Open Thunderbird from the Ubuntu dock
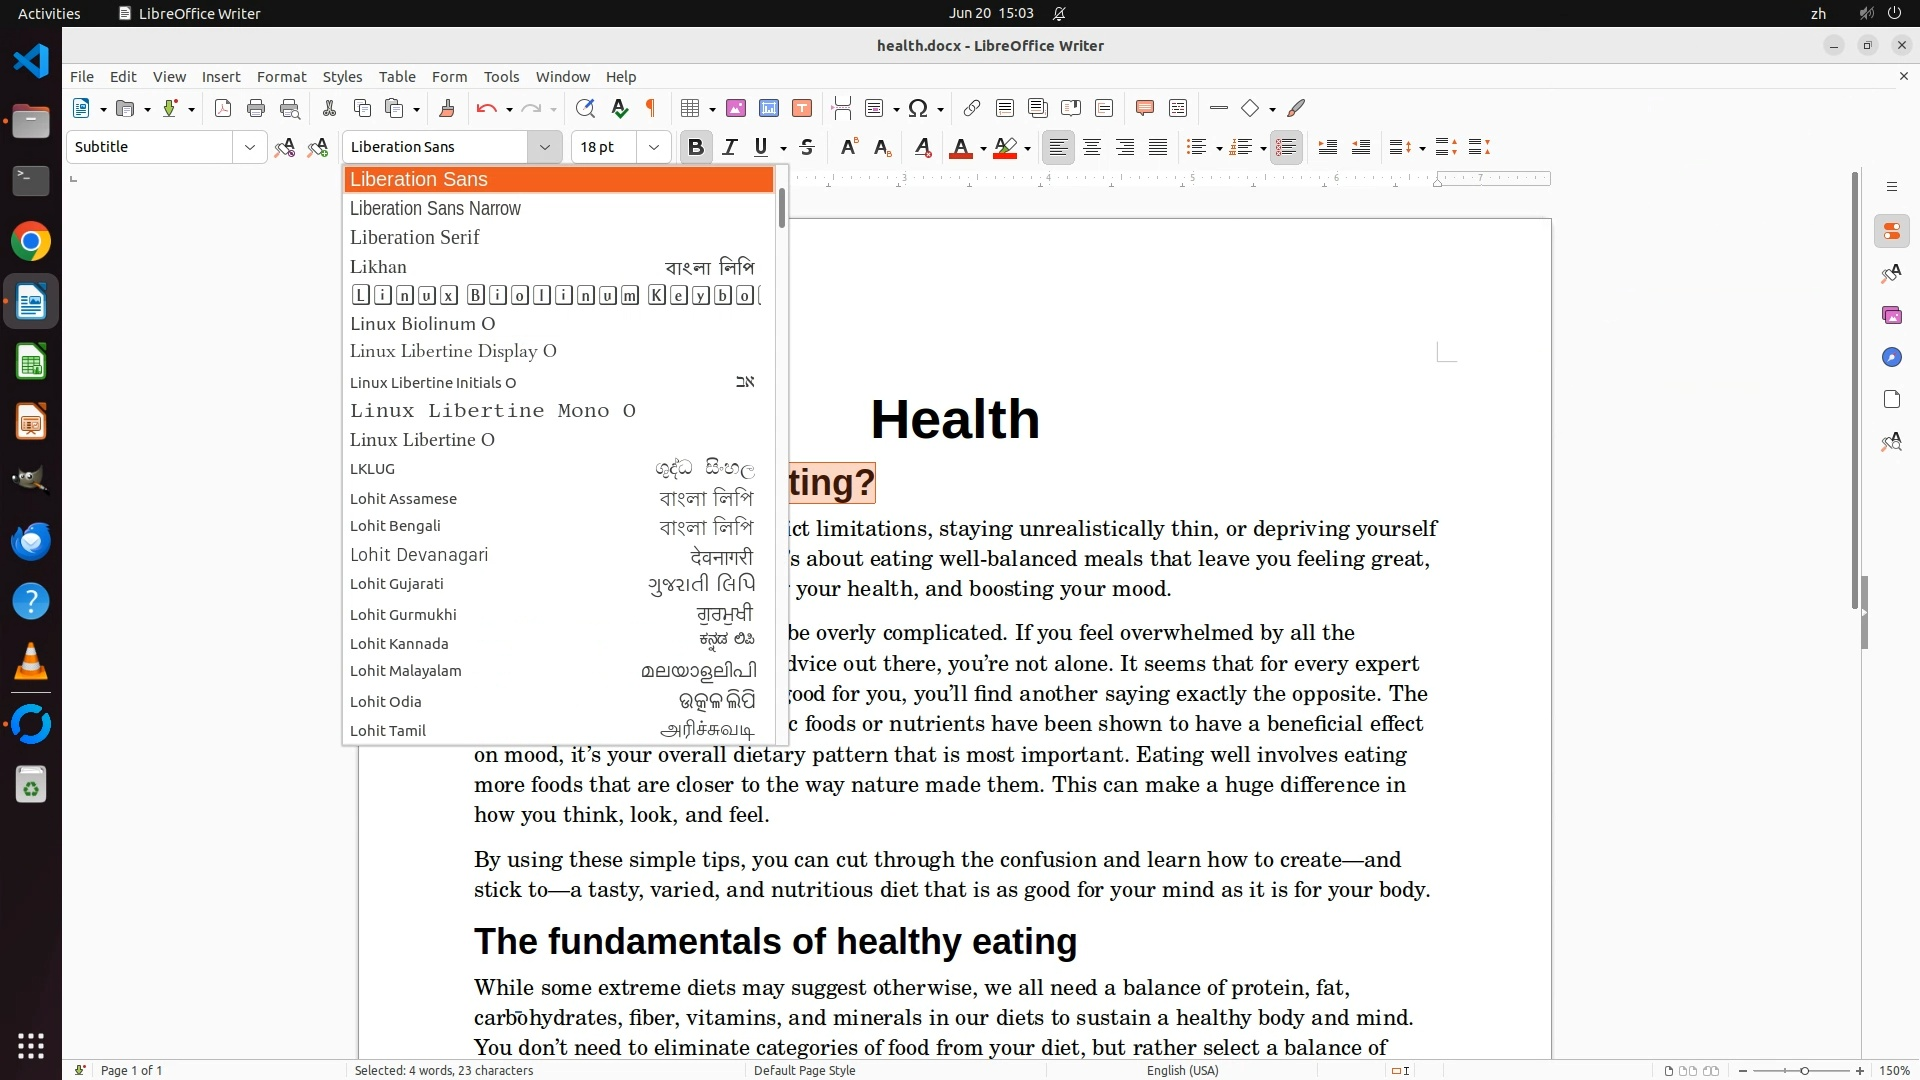The width and height of the screenshot is (1920, 1080). click(31, 541)
